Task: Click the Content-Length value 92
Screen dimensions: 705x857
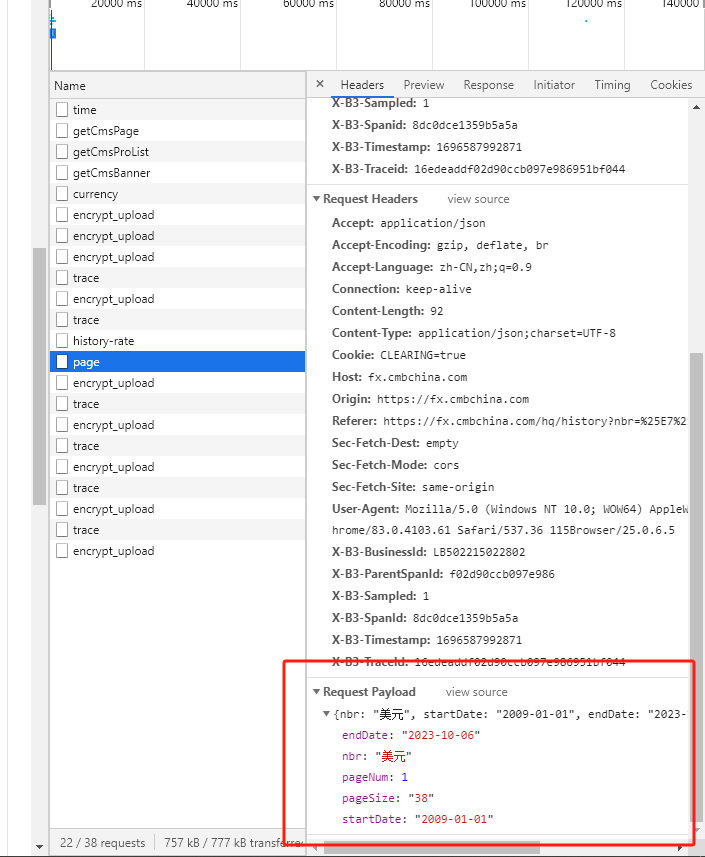Action: pos(437,311)
